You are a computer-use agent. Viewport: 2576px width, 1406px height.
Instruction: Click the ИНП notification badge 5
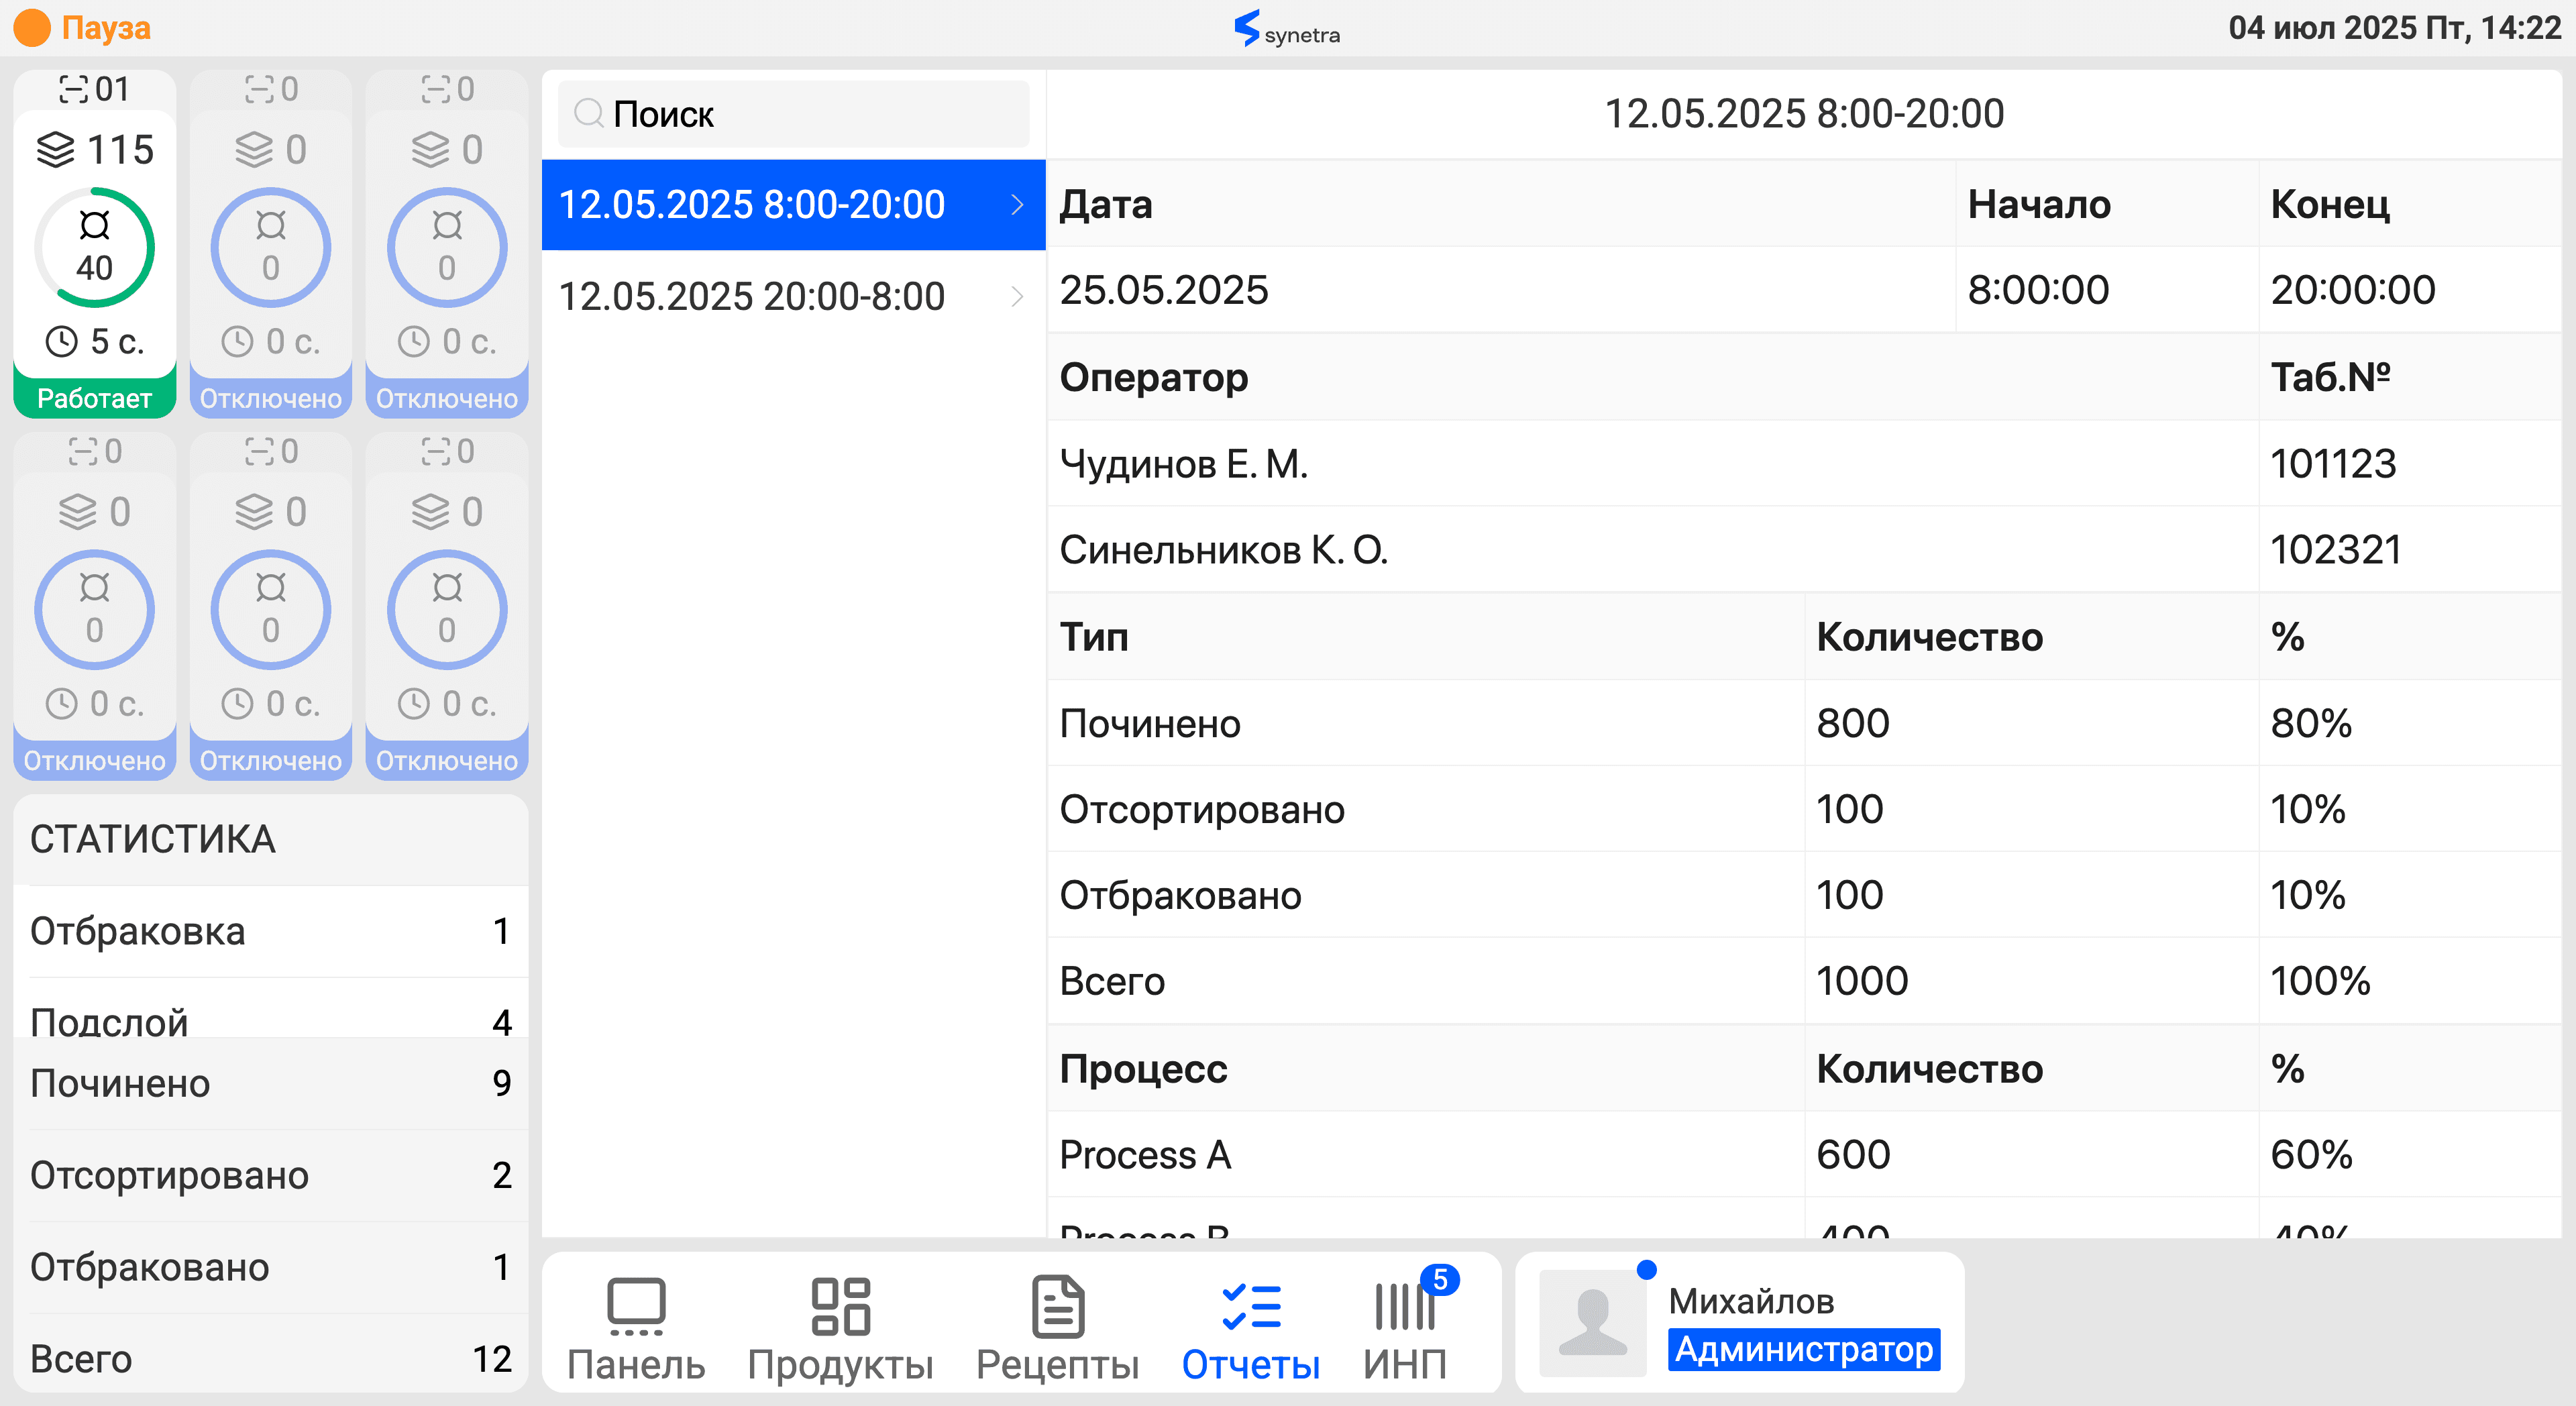click(x=1439, y=1279)
